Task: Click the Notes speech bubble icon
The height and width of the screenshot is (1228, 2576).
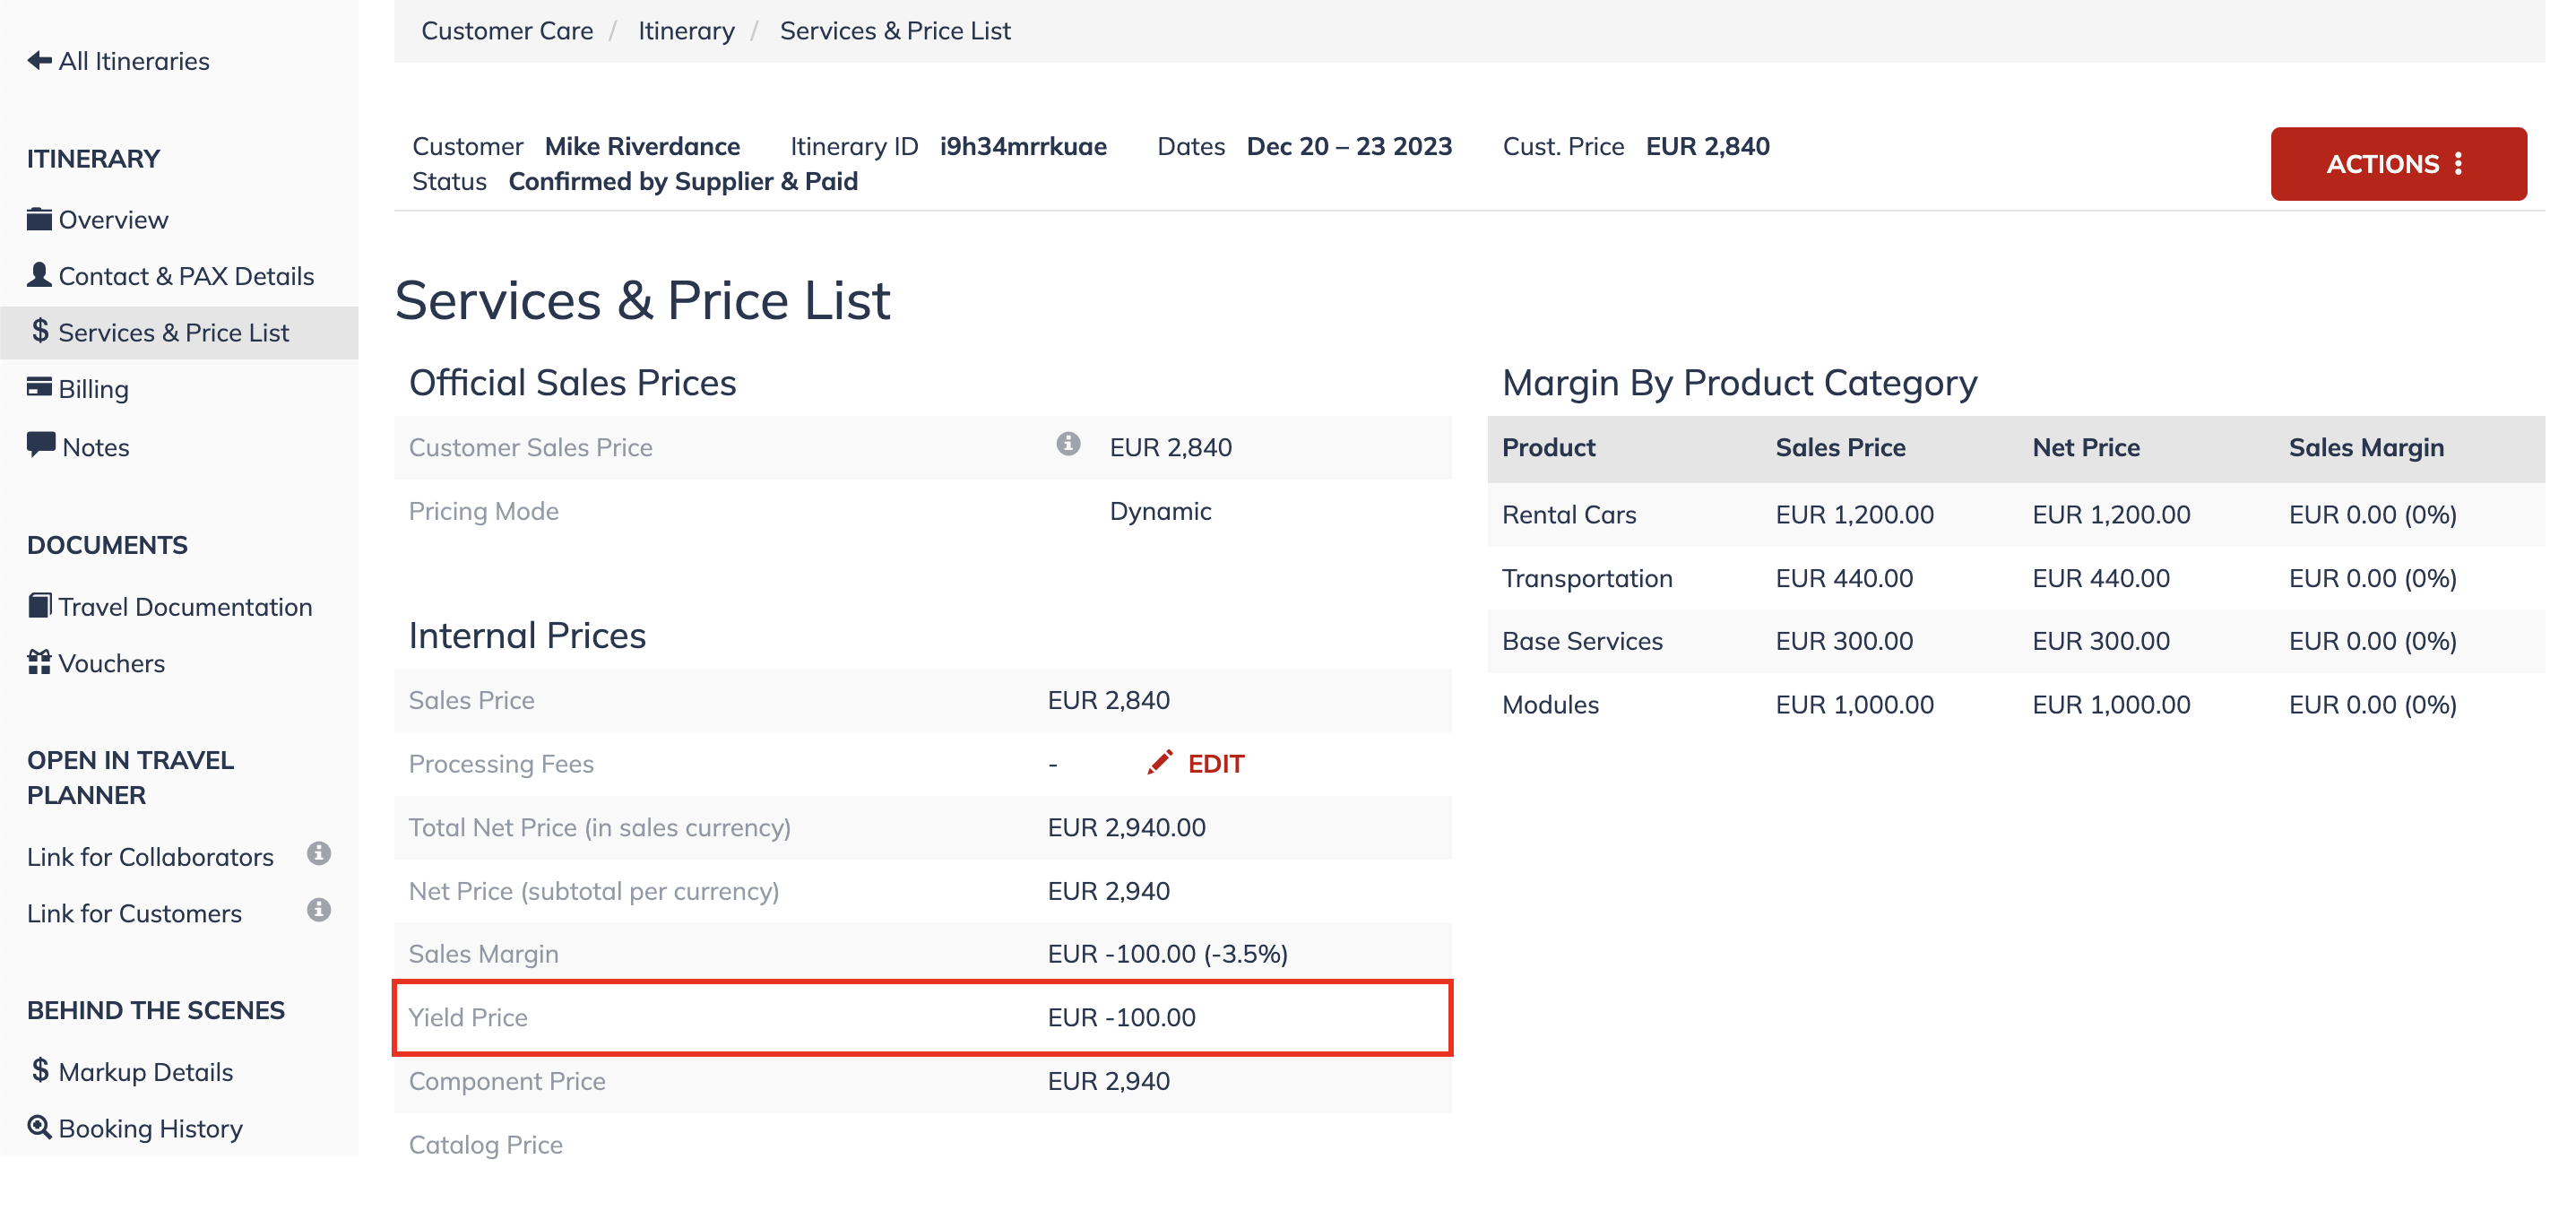Action: (x=41, y=445)
